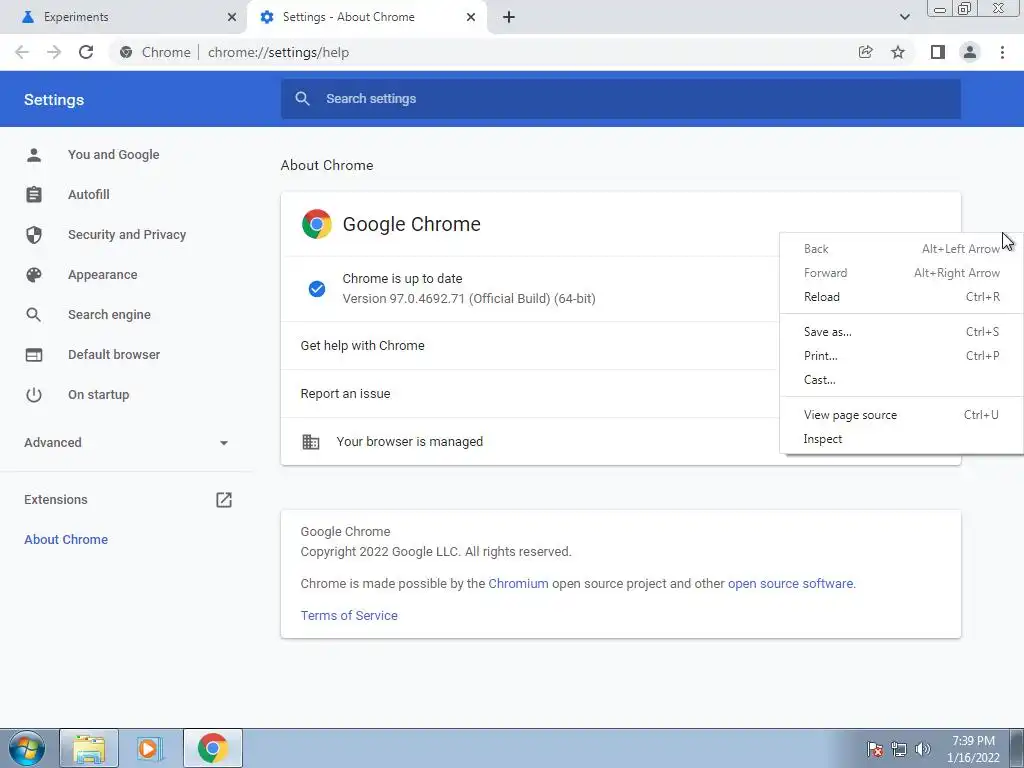This screenshot has height=768, width=1024.
Task: Choose Reload from context menu
Action: [901, 297]
